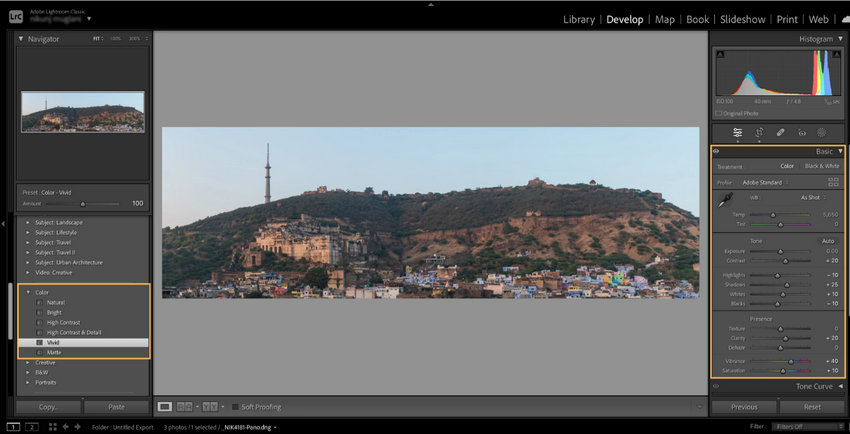The image size is (850, 434).
Task: Switch to the Print module
Action: tap(787, 20)
